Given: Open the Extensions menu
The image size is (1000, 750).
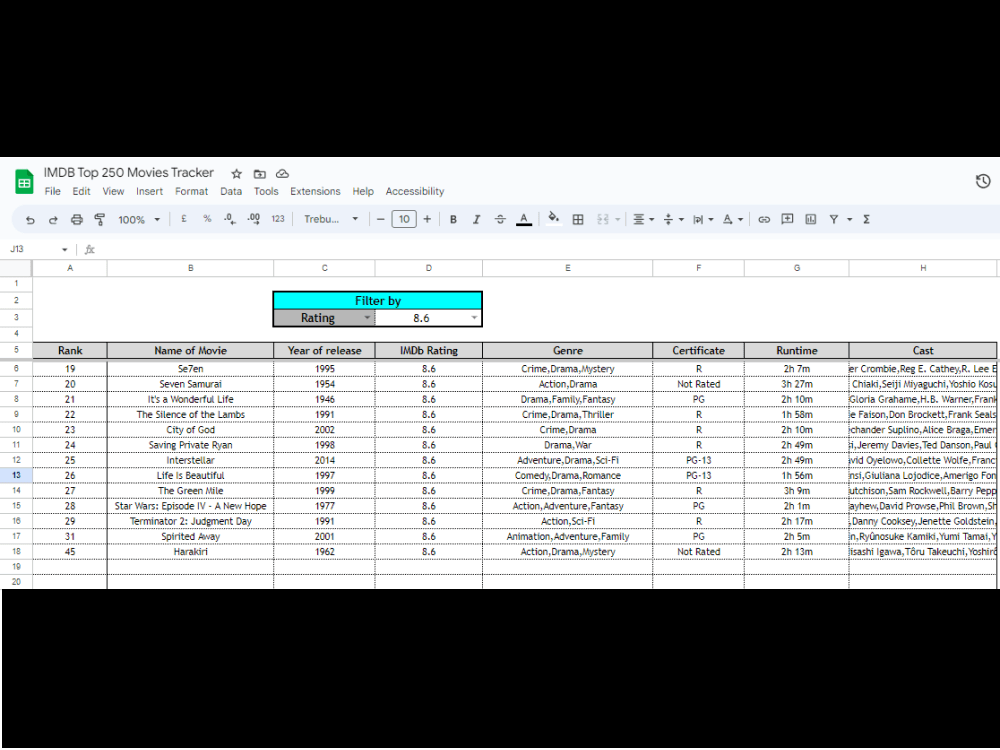Looking at the screenshot, I should [315, 191].
